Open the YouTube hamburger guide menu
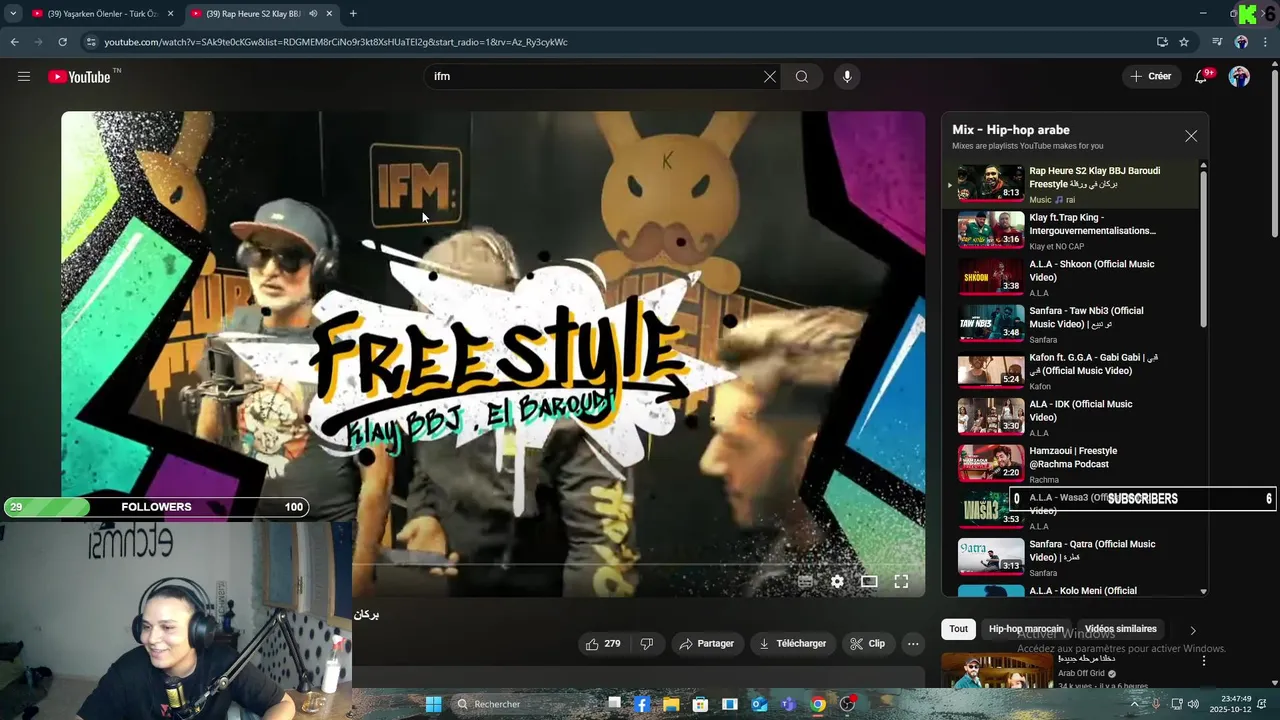The width and height of the screenshot is (1280, 720). tap(24, 76)
